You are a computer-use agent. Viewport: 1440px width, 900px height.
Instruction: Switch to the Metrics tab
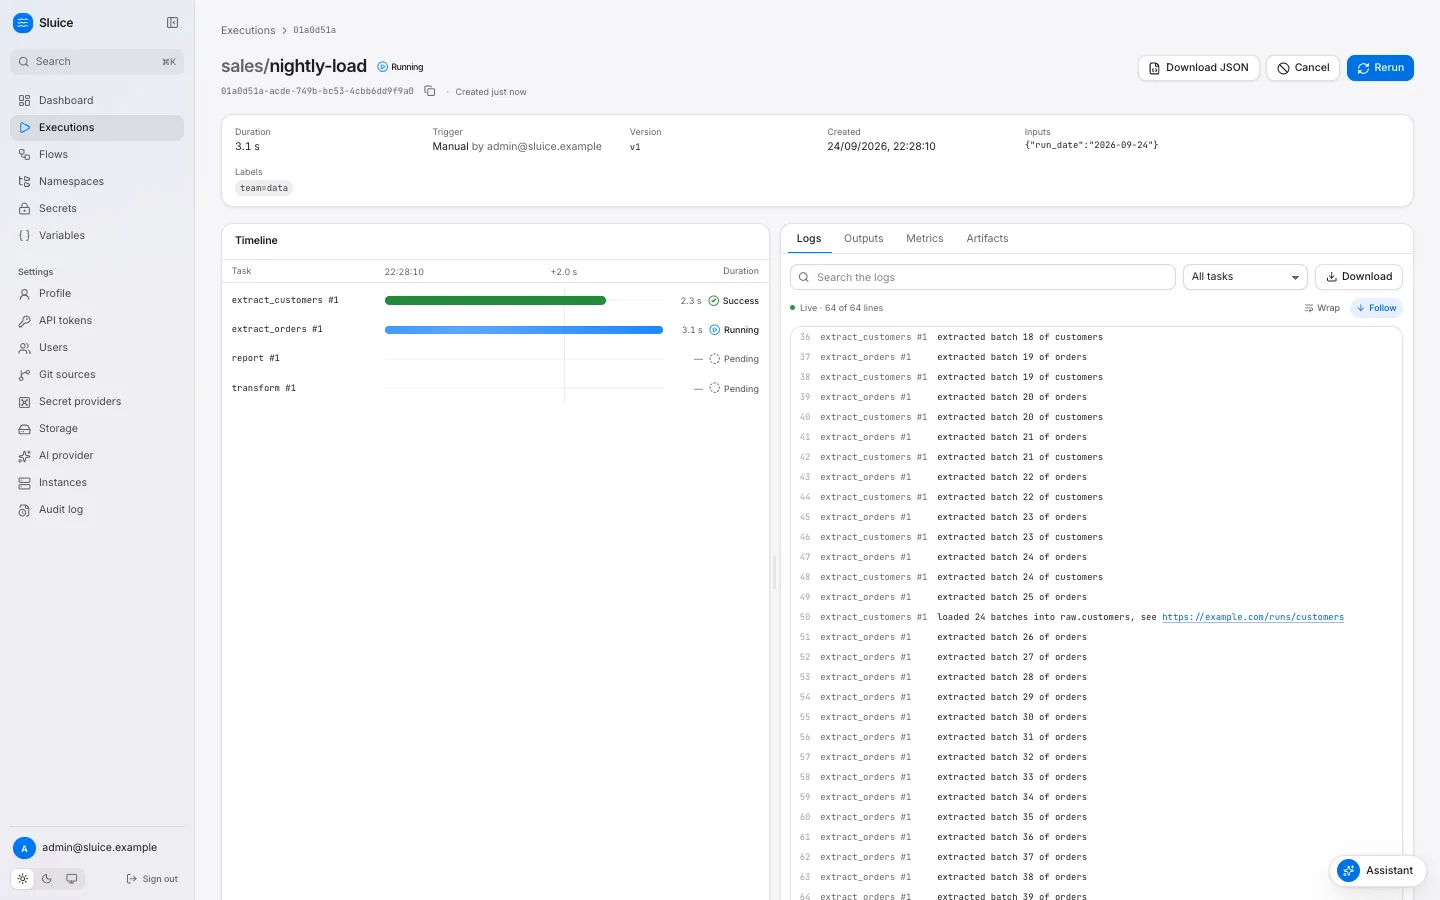pyautogui.click(x=924, y=239)
